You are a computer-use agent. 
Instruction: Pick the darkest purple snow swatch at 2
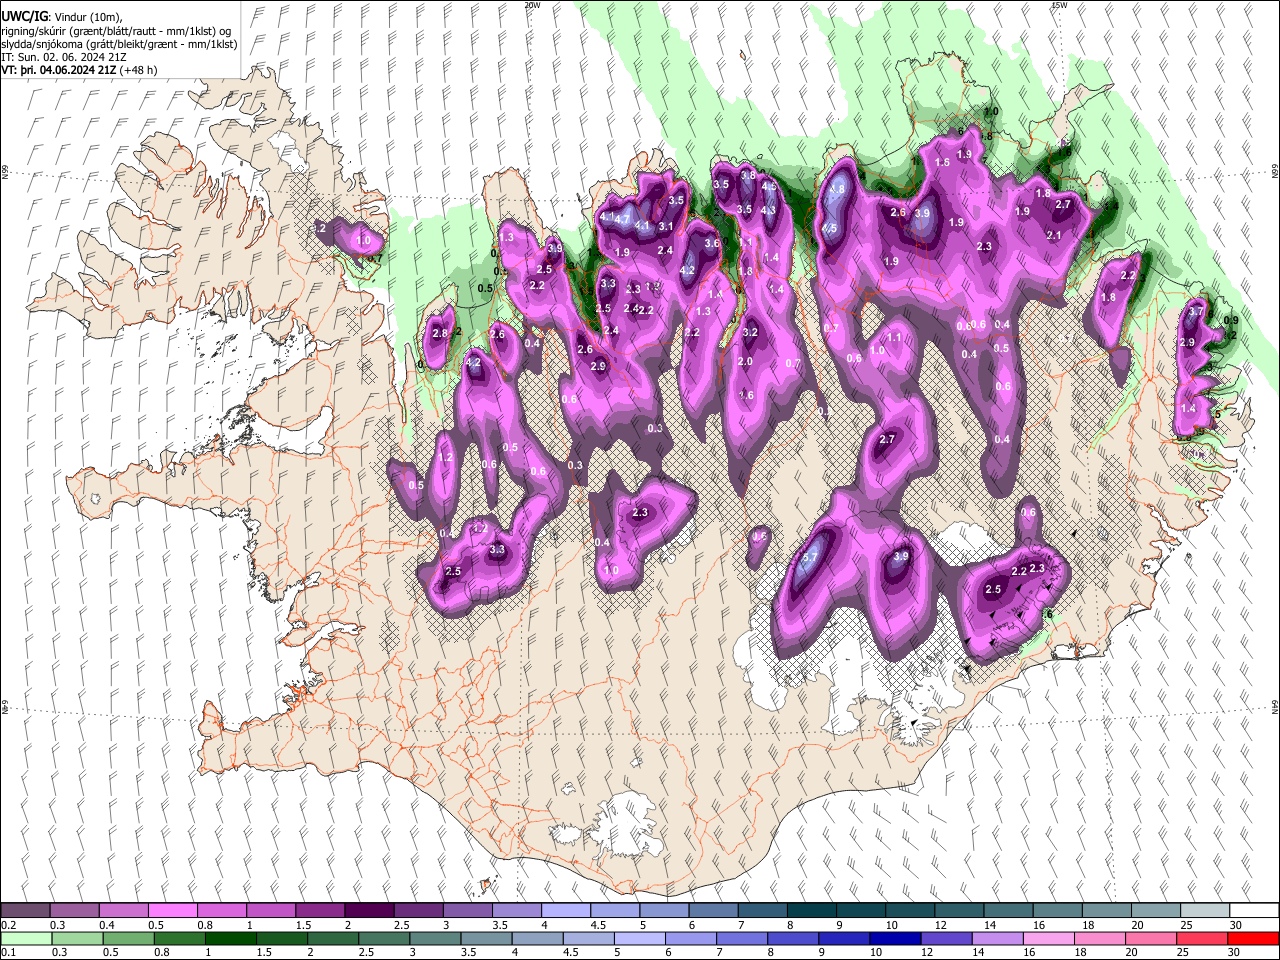tap(369, 911)
